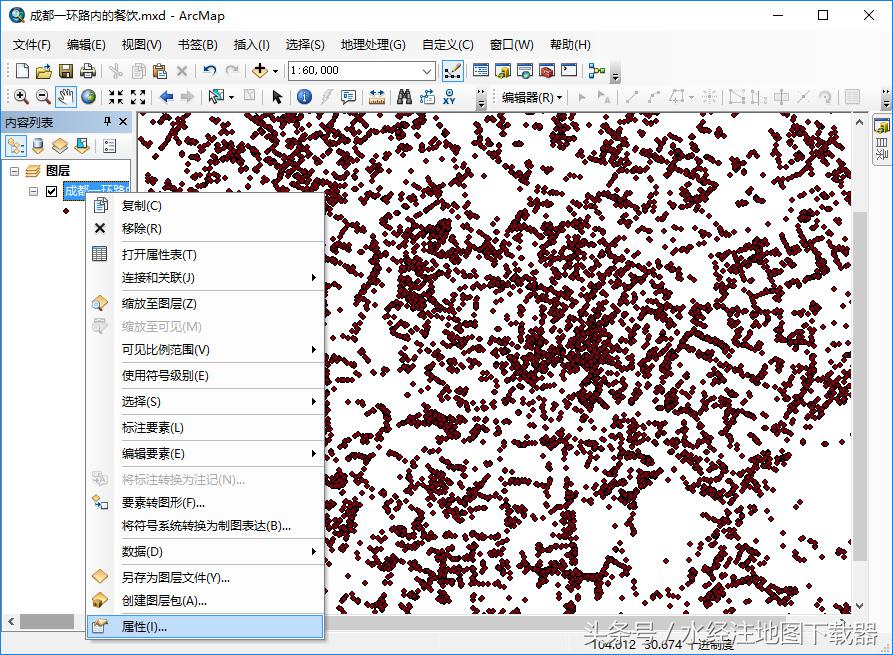Open the 地理处理(G) menu

point(372,45)
